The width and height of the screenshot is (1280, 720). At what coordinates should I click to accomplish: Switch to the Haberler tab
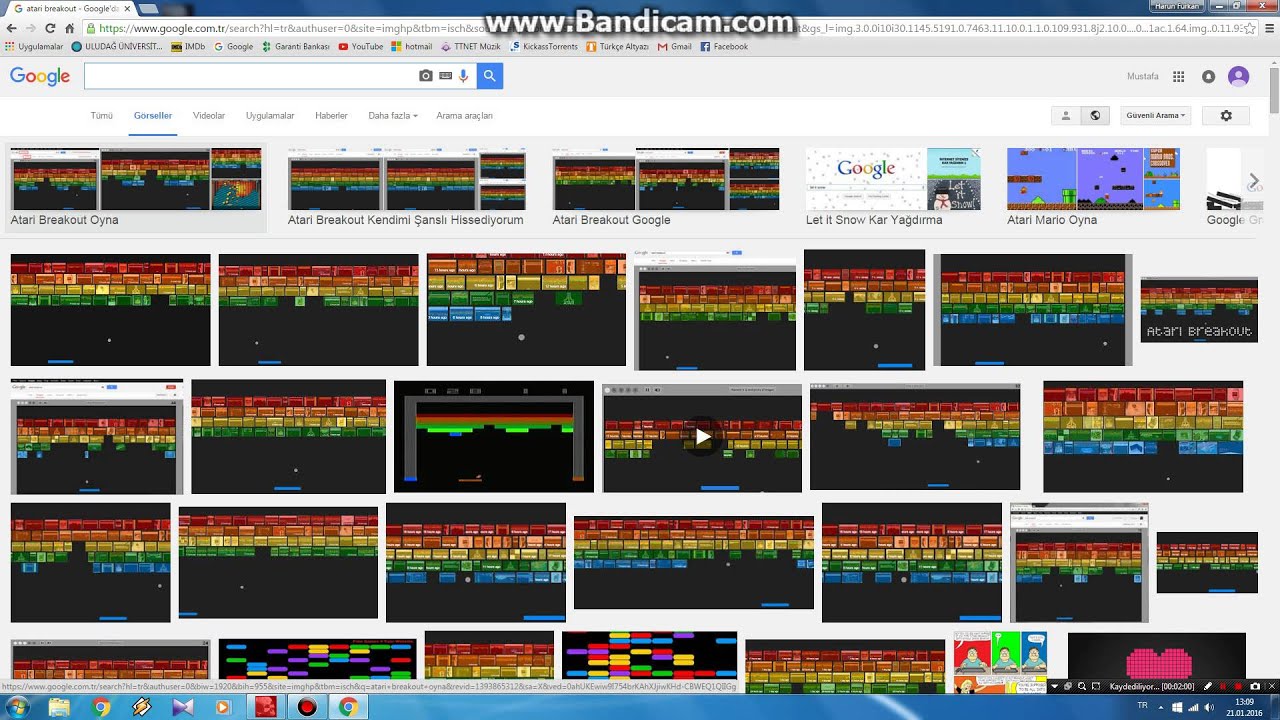pyautogui.click(x=331, y=116)
